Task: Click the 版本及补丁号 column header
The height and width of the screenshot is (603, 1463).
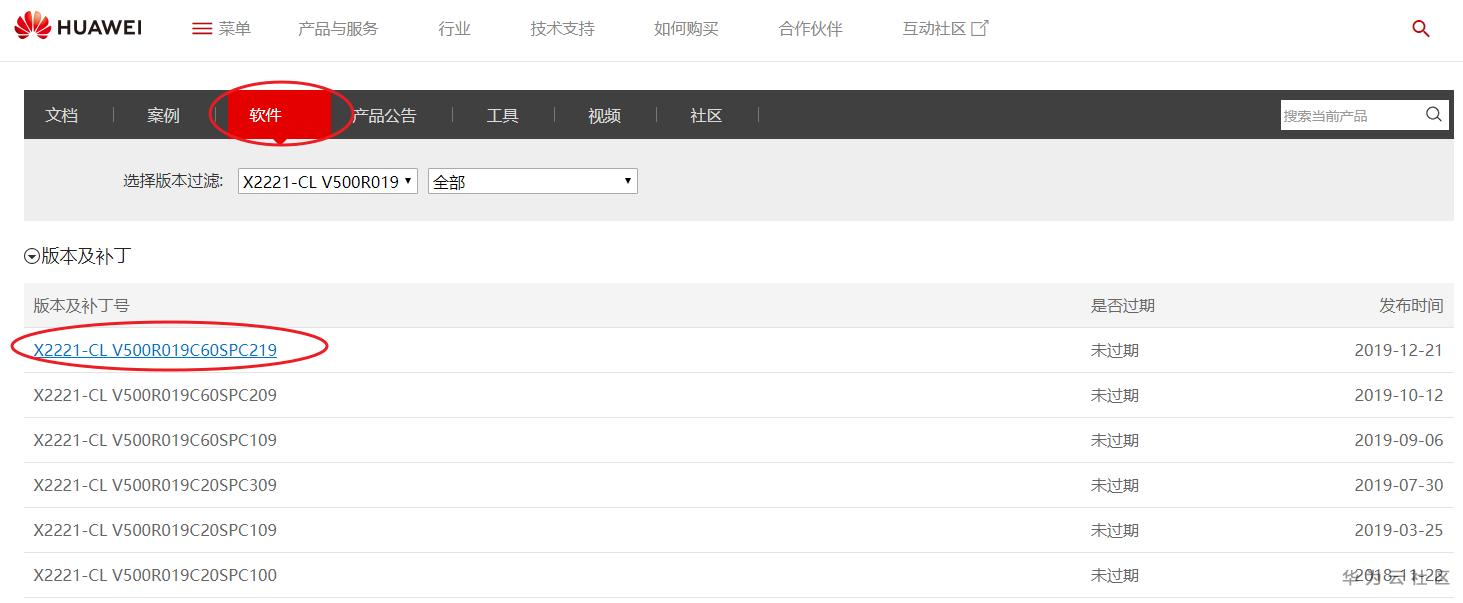Action: pyautogui.click(x=81, y=305)
